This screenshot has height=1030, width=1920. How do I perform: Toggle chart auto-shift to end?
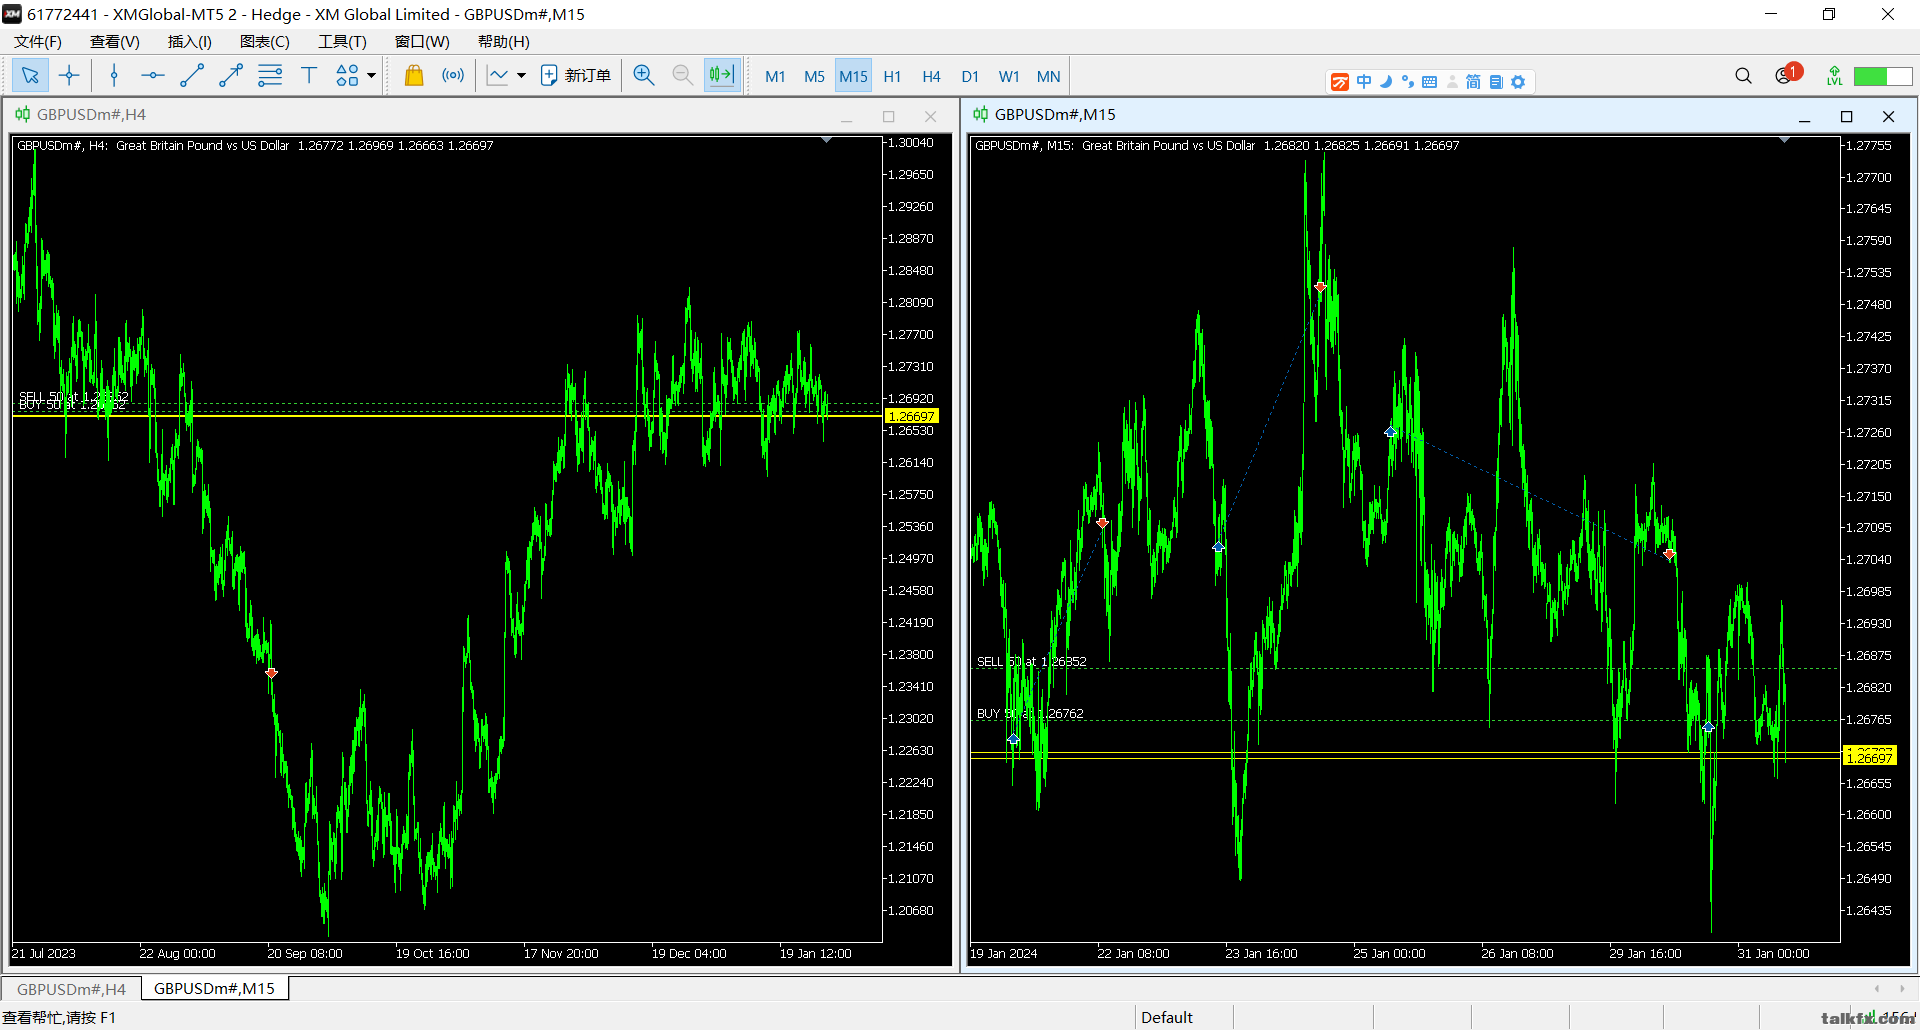click(722, 76)
